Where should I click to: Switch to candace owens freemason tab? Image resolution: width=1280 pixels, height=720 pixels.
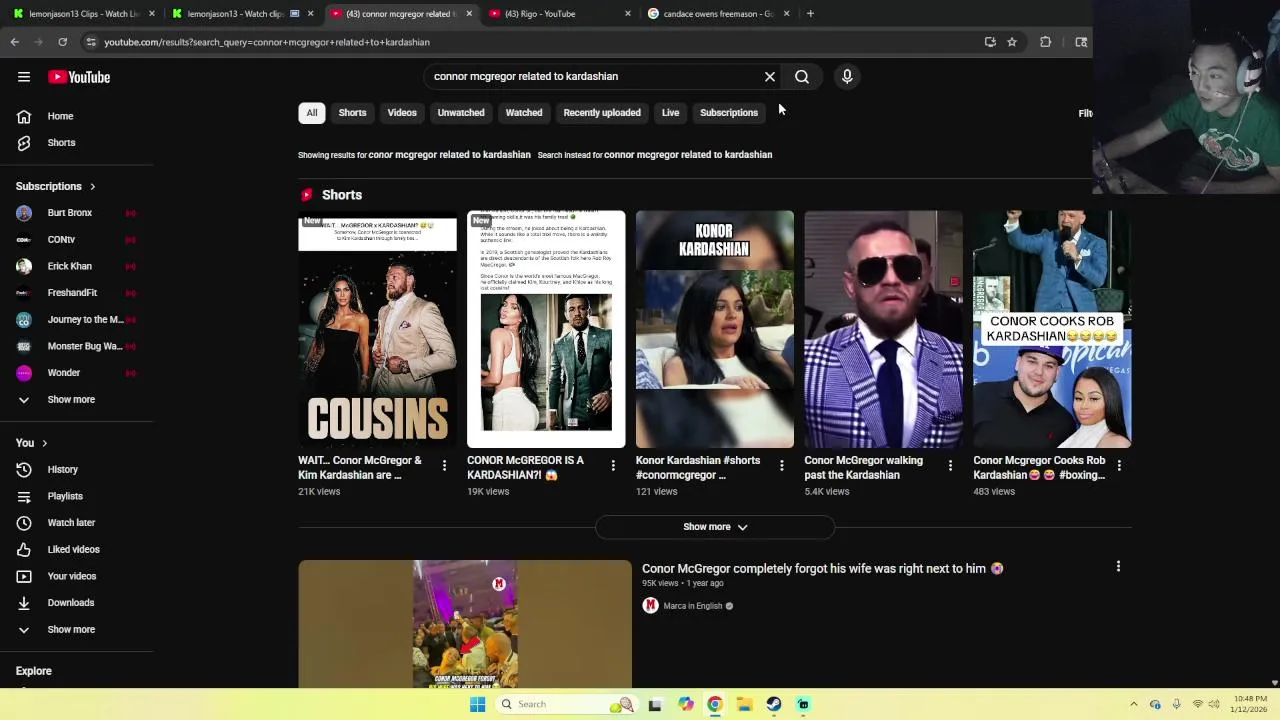click(x=718, y=14)
